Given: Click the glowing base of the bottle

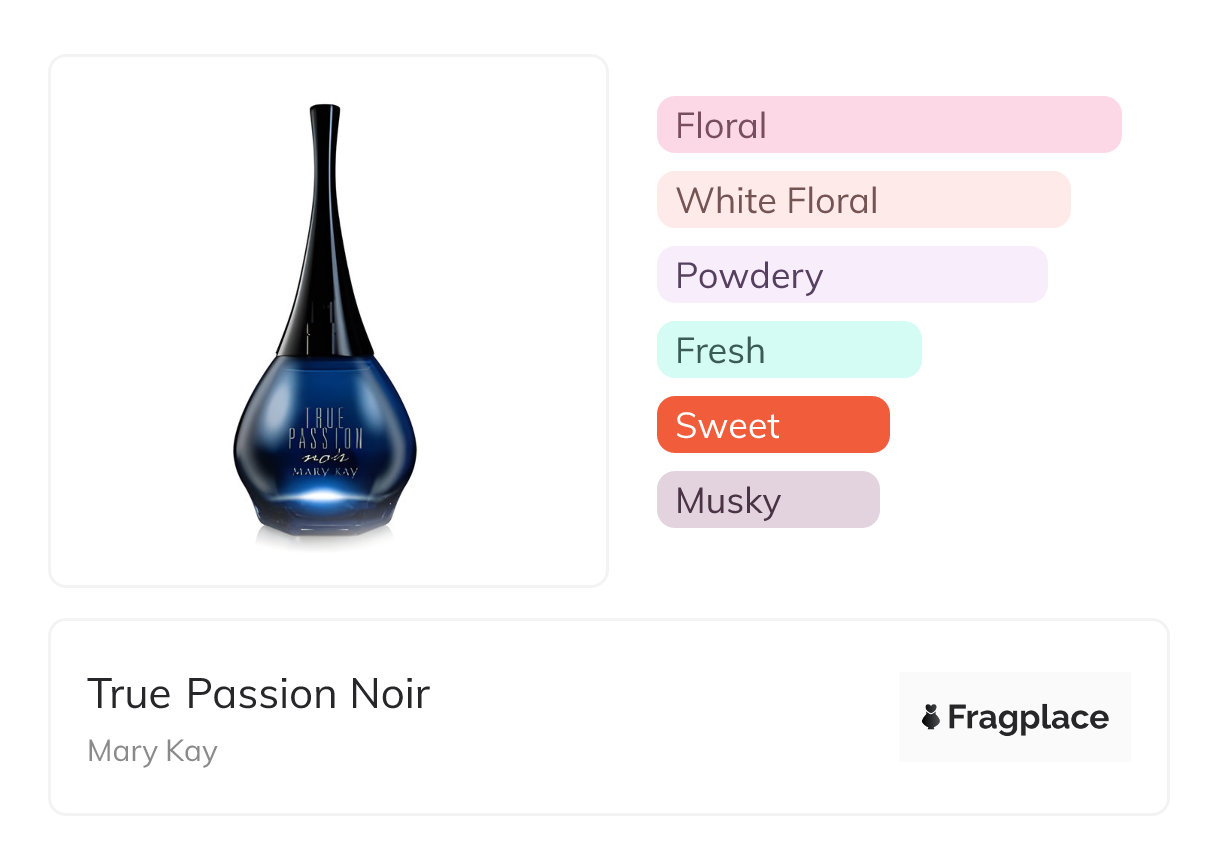Looking at the screenshot, I should (323, 497).
